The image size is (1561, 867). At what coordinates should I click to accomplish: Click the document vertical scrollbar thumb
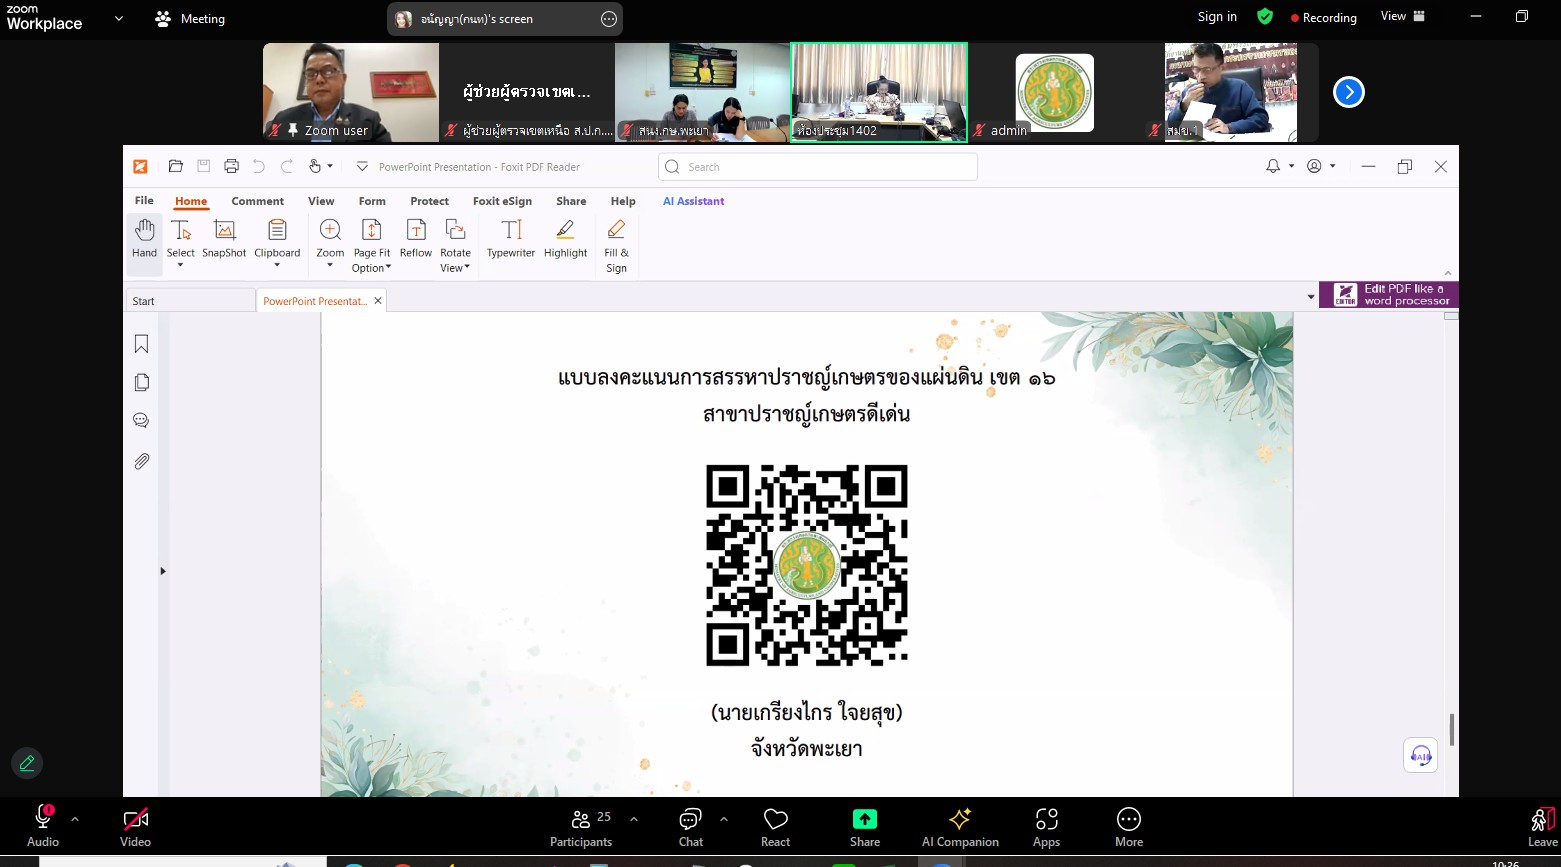tap(1451, 730)
